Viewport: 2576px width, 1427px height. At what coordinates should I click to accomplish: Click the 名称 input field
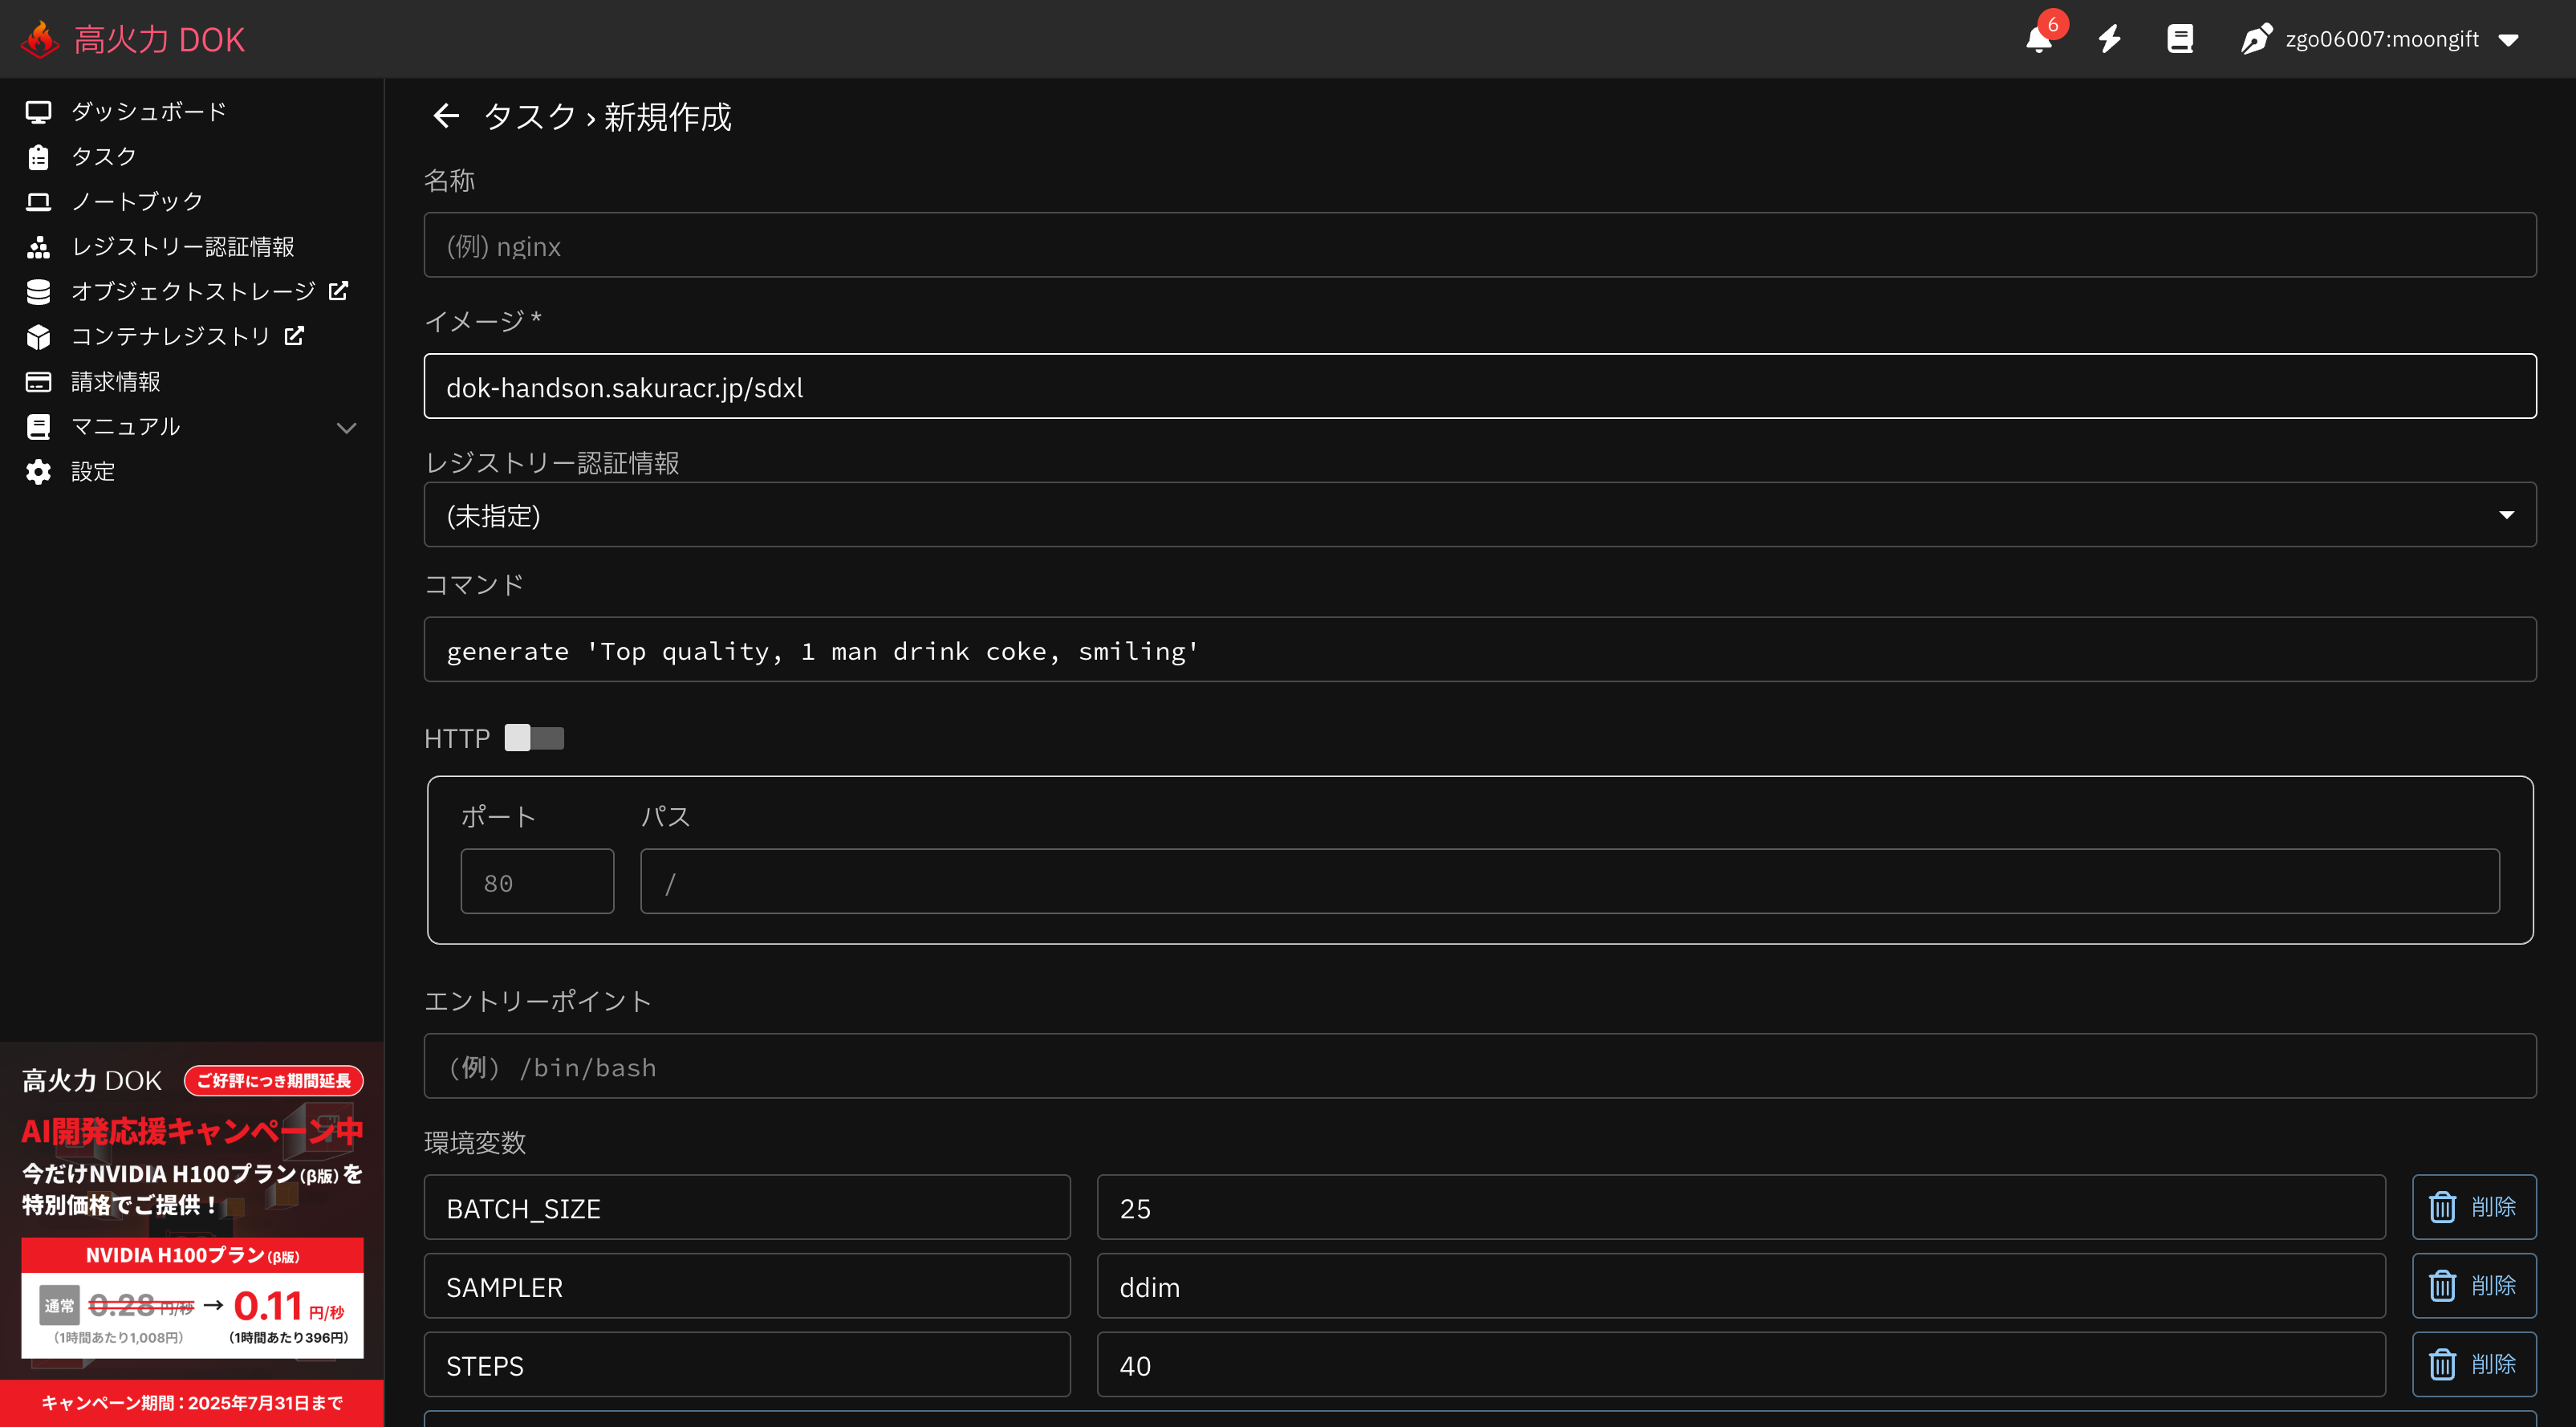click(1479, 245)
